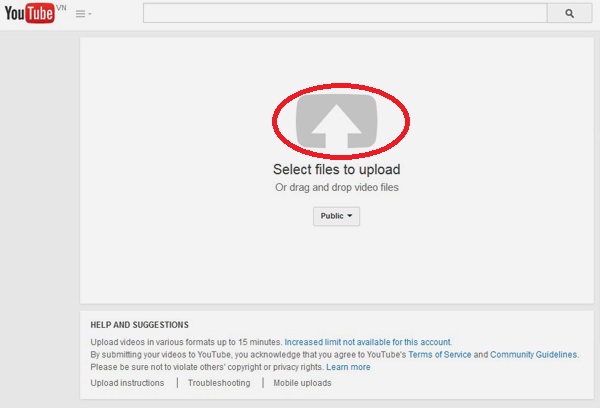Image resolution: width=600 pixels, height=408 pixels.
Task: Click the magnifier search button
Action: (570, 14)
